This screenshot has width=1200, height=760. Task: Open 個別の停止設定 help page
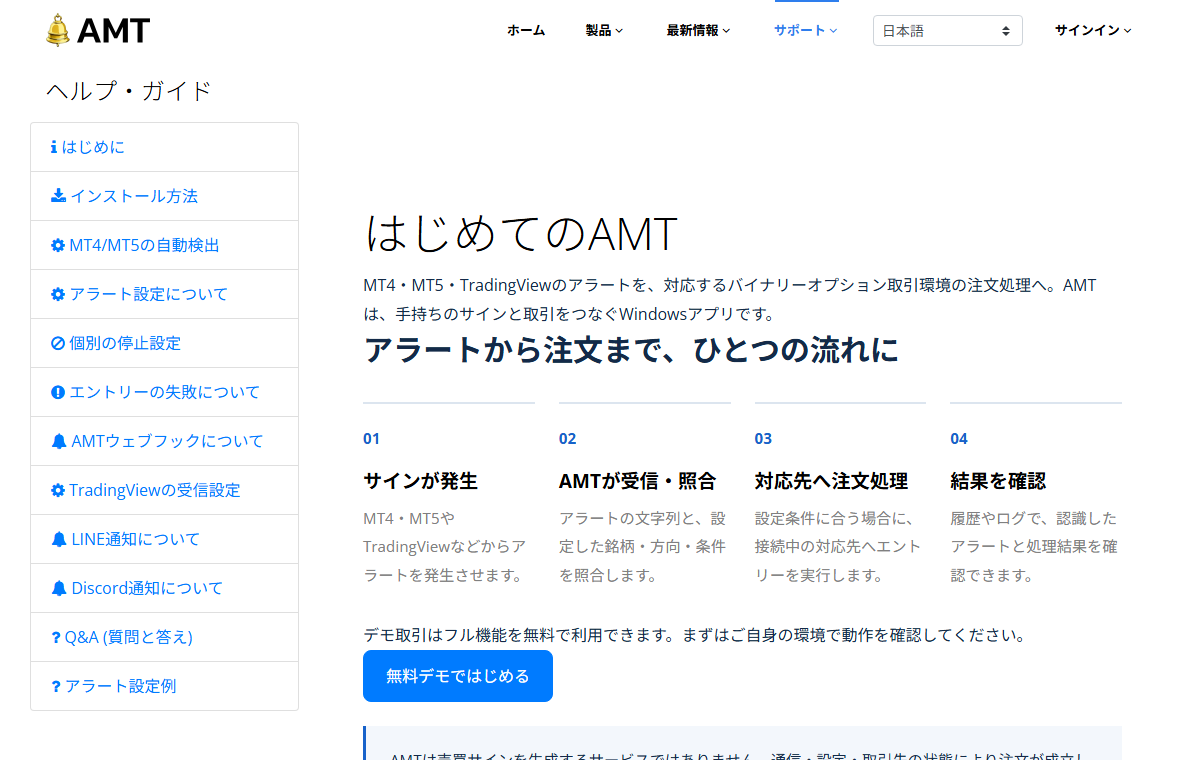click(165, 343)
